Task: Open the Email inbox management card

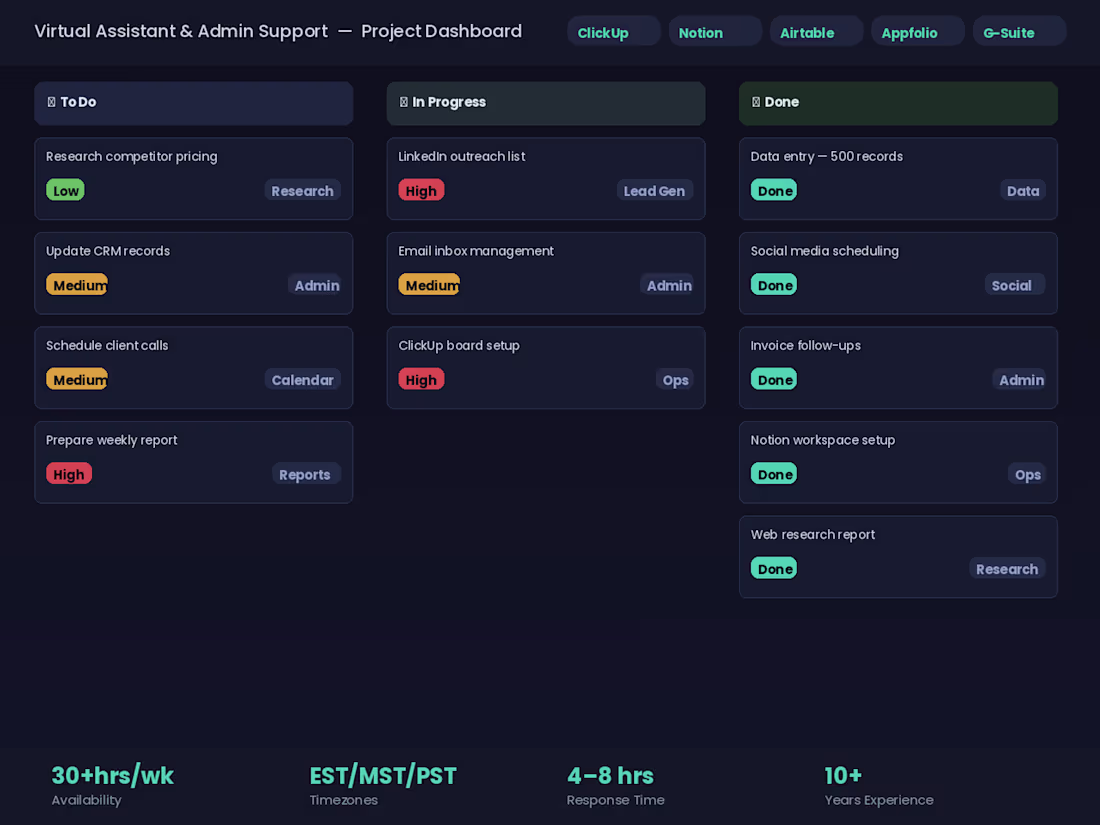Action: (546, 274)
